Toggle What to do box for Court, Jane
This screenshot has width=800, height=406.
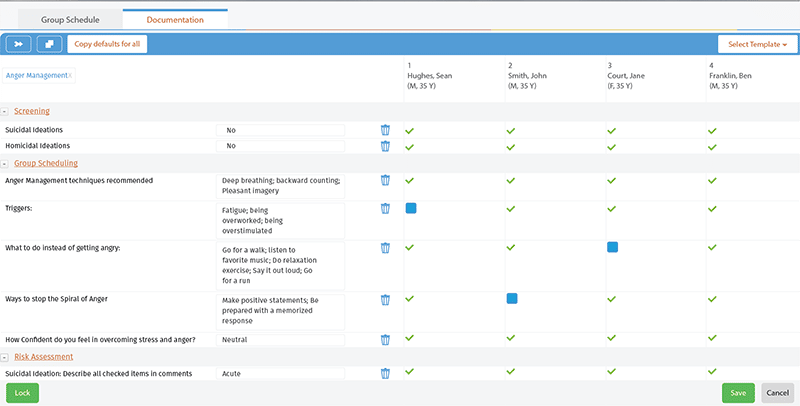click(612, 247)
